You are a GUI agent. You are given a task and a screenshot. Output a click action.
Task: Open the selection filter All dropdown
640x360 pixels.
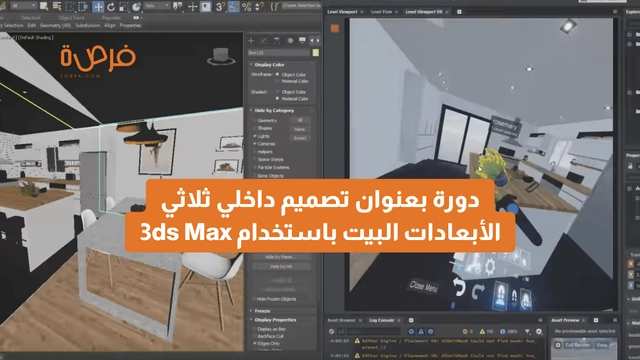point(23,6)
